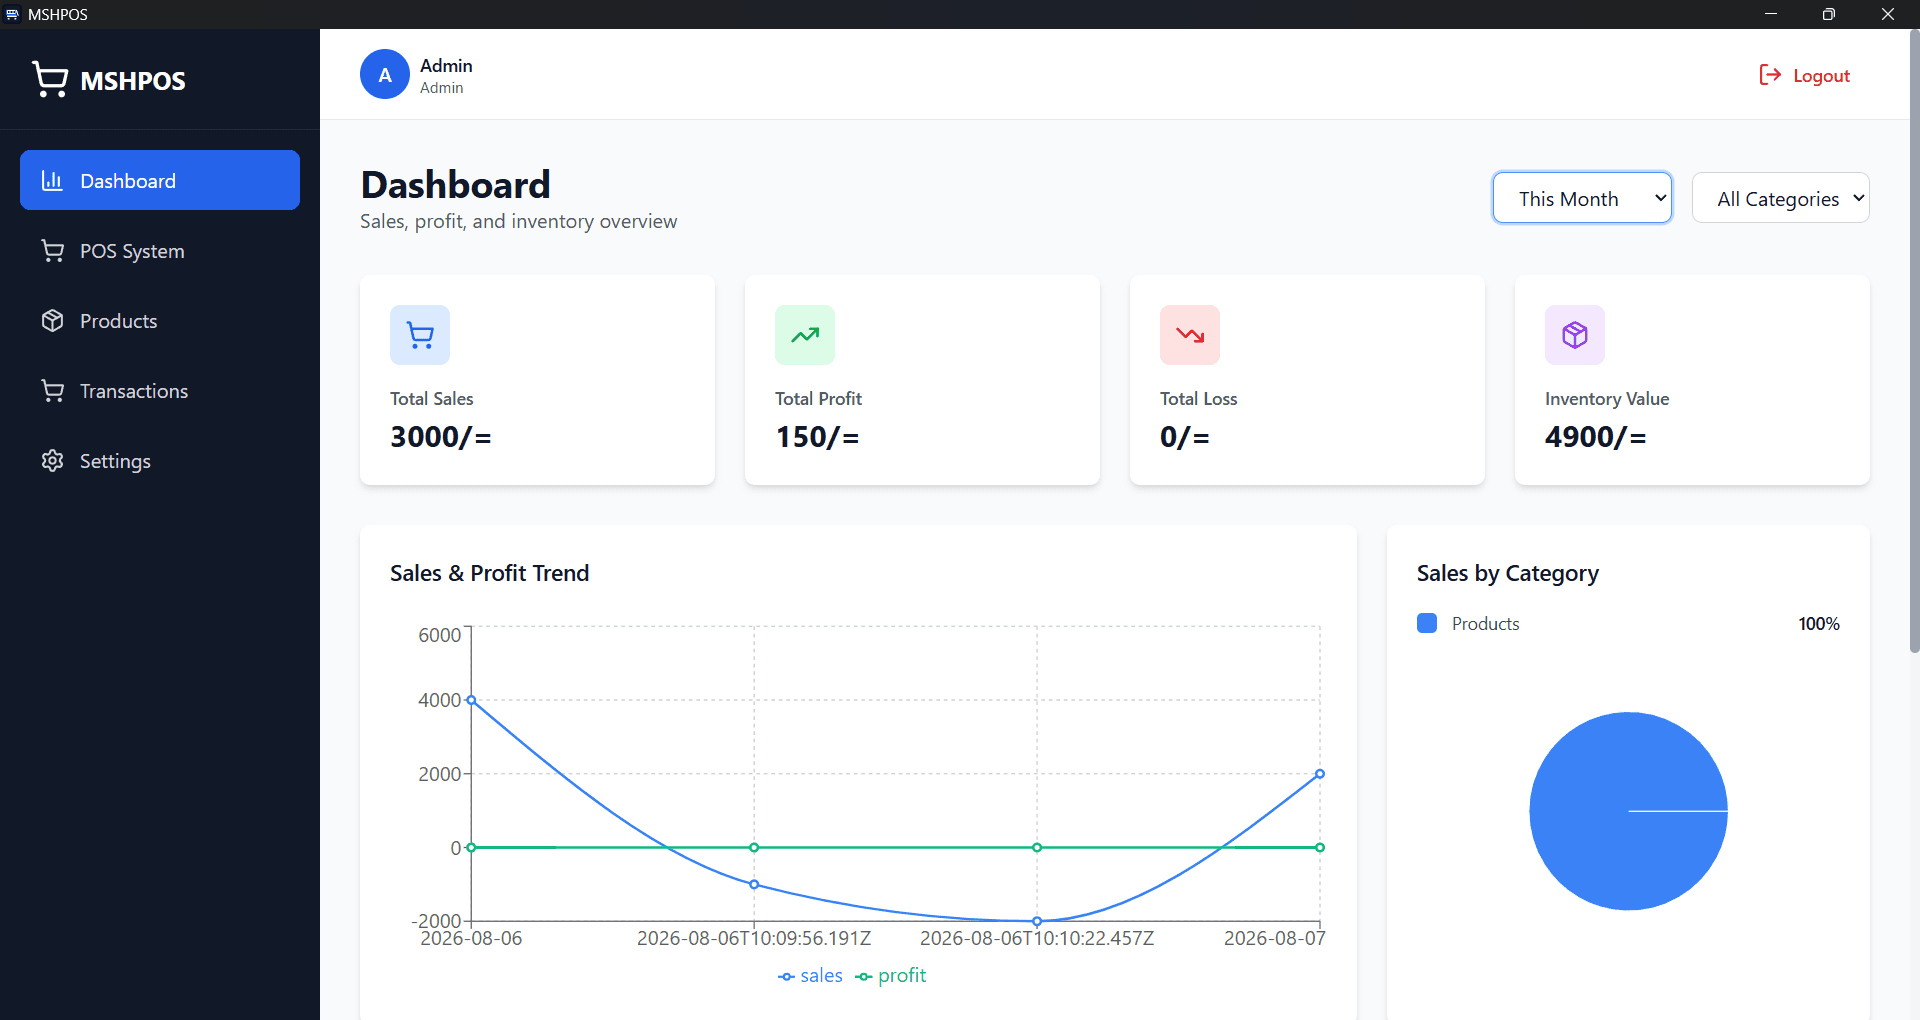Click the Sales & Profit Trend heading

point(490,573)
